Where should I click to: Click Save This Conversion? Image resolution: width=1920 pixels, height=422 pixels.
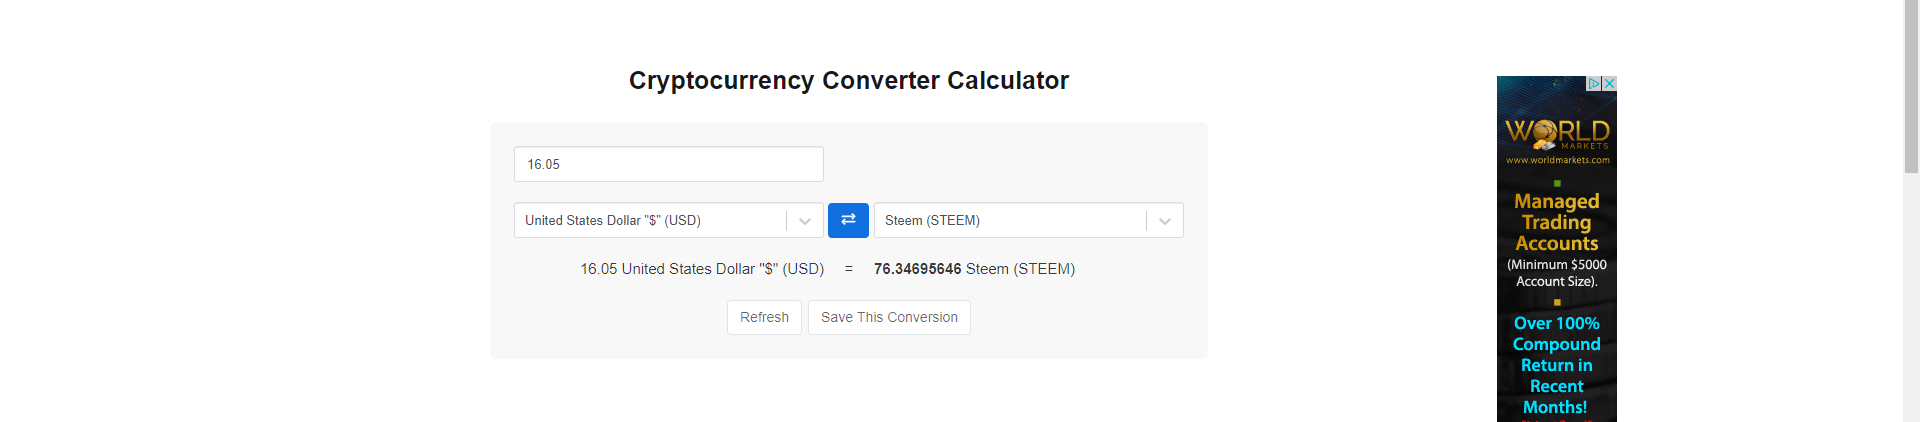tap(889, 317)
